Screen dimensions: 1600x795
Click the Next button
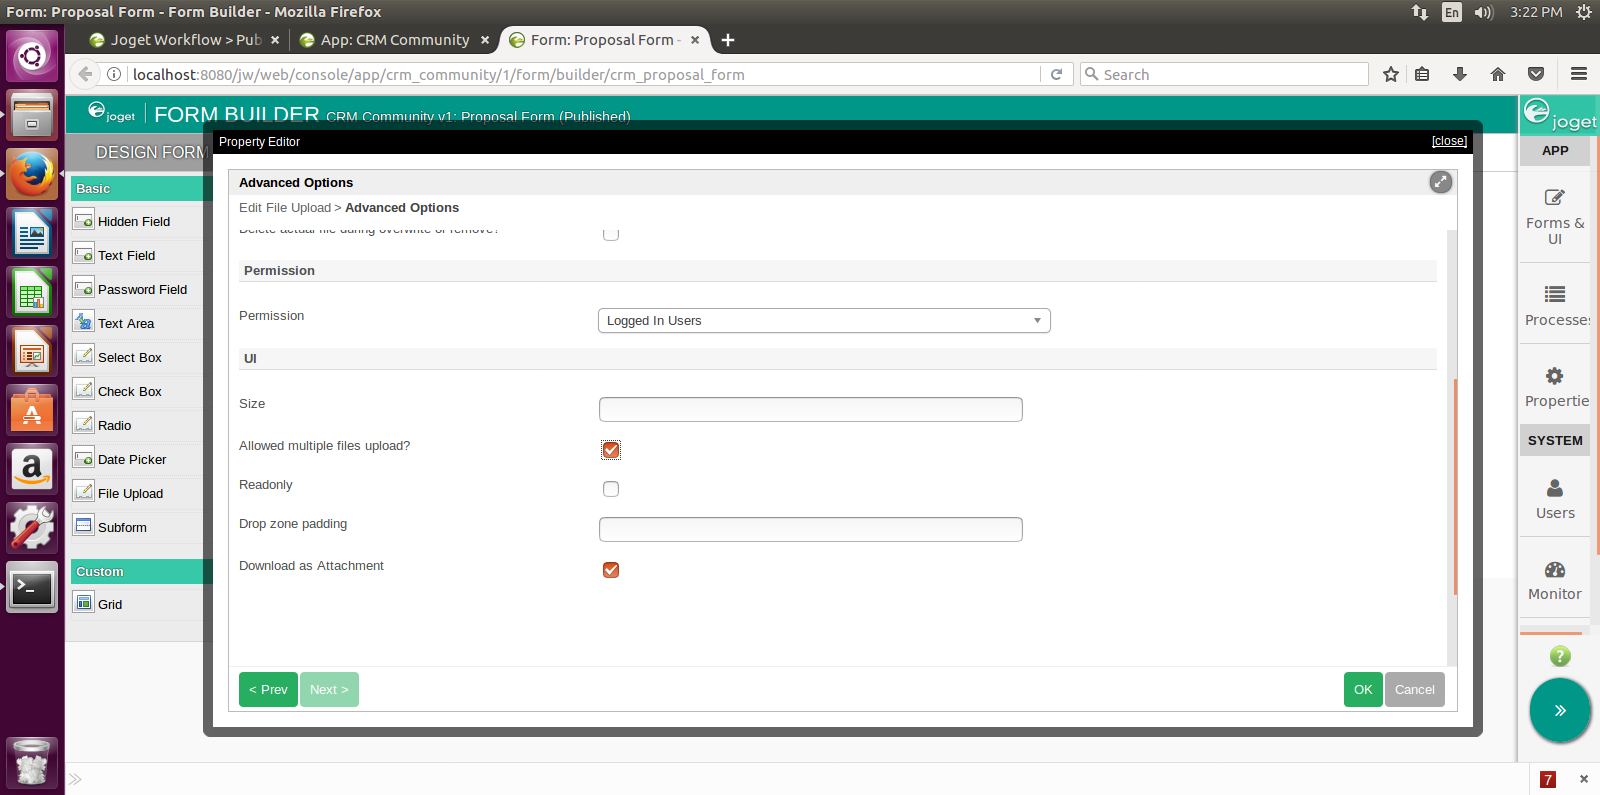[329, 689]
